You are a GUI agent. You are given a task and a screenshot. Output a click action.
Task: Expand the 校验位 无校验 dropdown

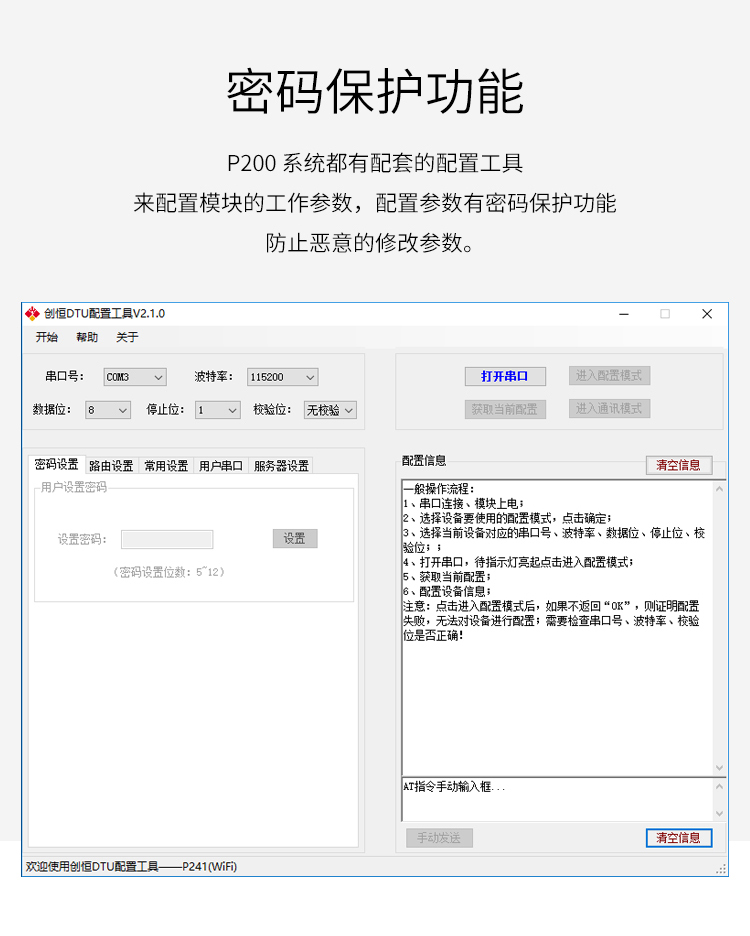click(331, 410)
